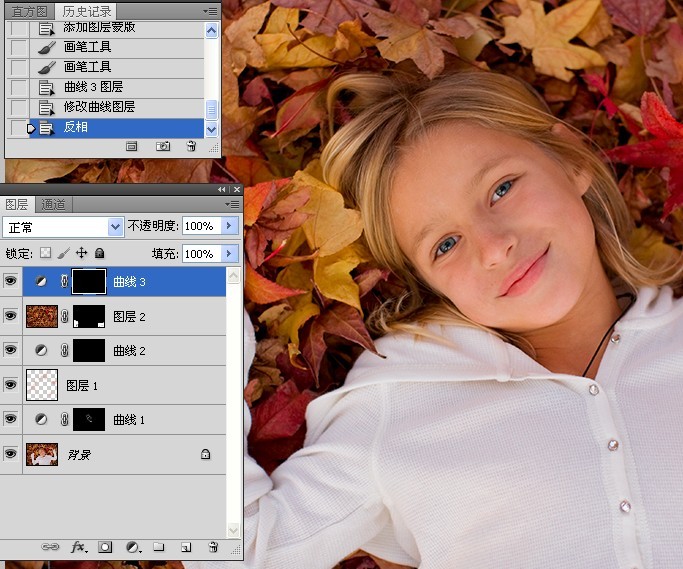The image size is (683, 569).
Task: Select 反相 history state
Action: click(x=116, y=128)
